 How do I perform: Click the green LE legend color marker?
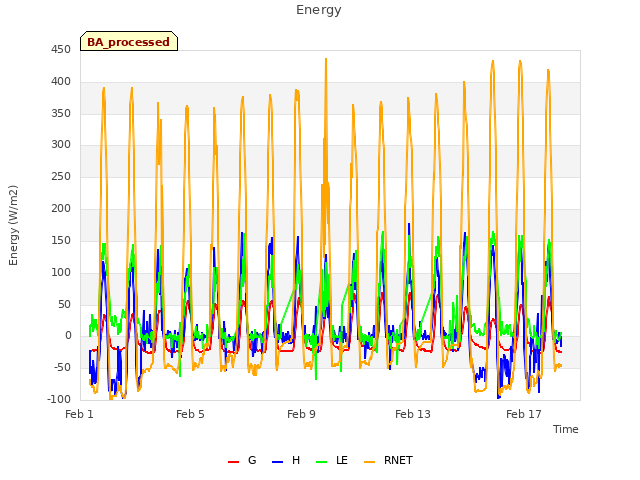322,462
